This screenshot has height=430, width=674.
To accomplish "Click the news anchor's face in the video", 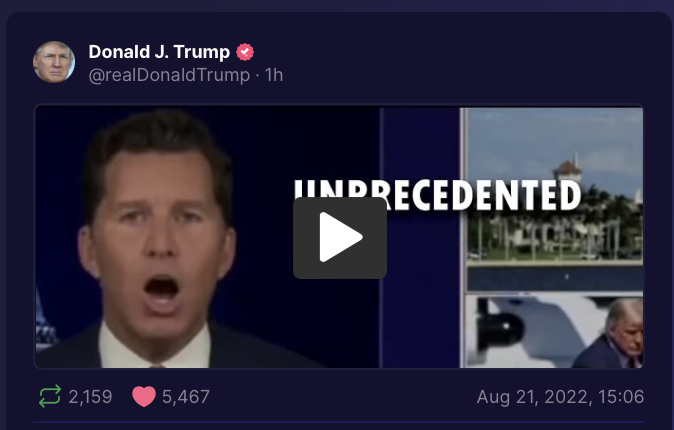I will pos(159,241).
